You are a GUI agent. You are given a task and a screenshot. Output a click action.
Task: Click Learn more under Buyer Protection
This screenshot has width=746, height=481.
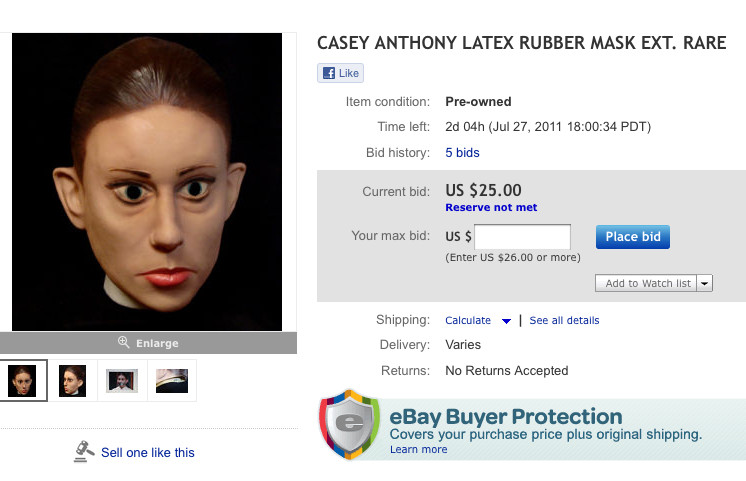pos(419,449)
